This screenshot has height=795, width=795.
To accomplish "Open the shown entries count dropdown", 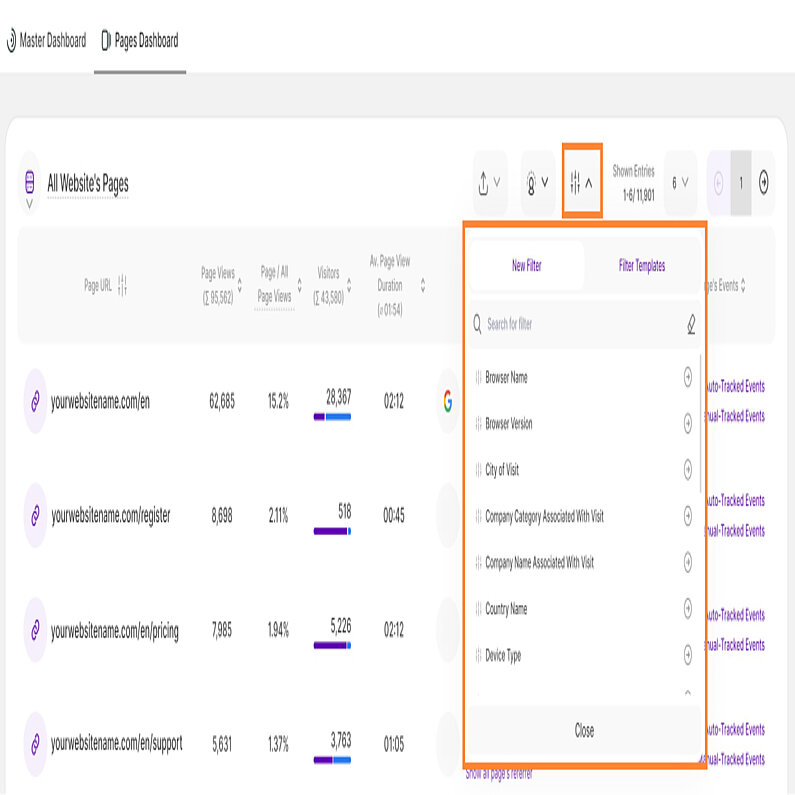I will tap(680, 183).
